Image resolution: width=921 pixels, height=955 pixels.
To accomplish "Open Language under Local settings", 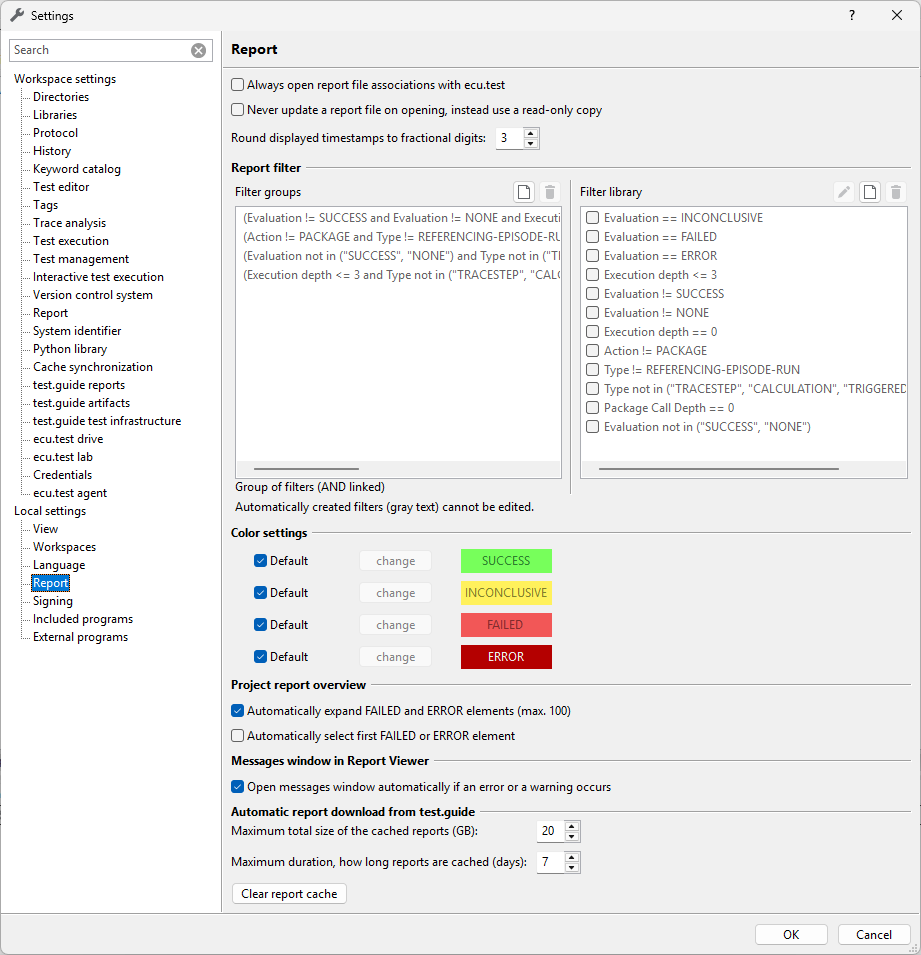I will [x=59, y=565].
